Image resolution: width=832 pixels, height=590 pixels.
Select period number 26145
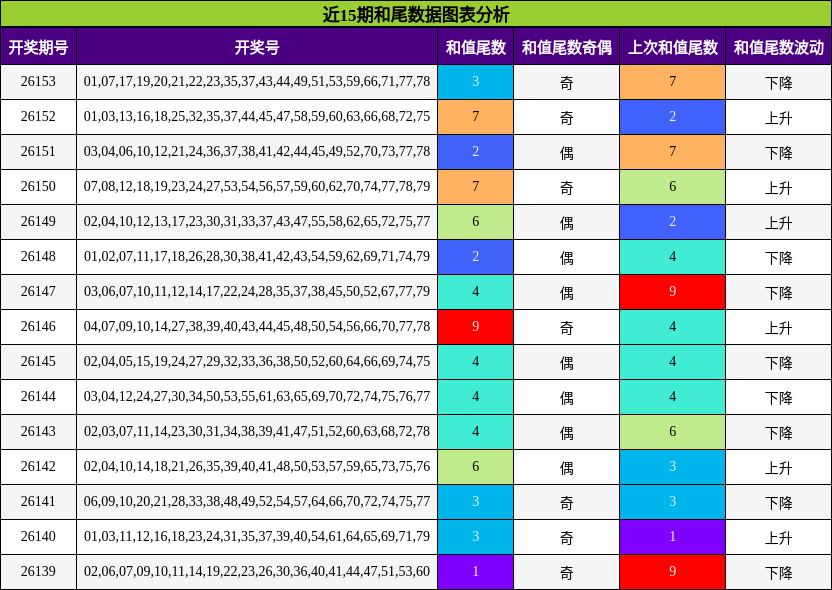click(38, 362)
